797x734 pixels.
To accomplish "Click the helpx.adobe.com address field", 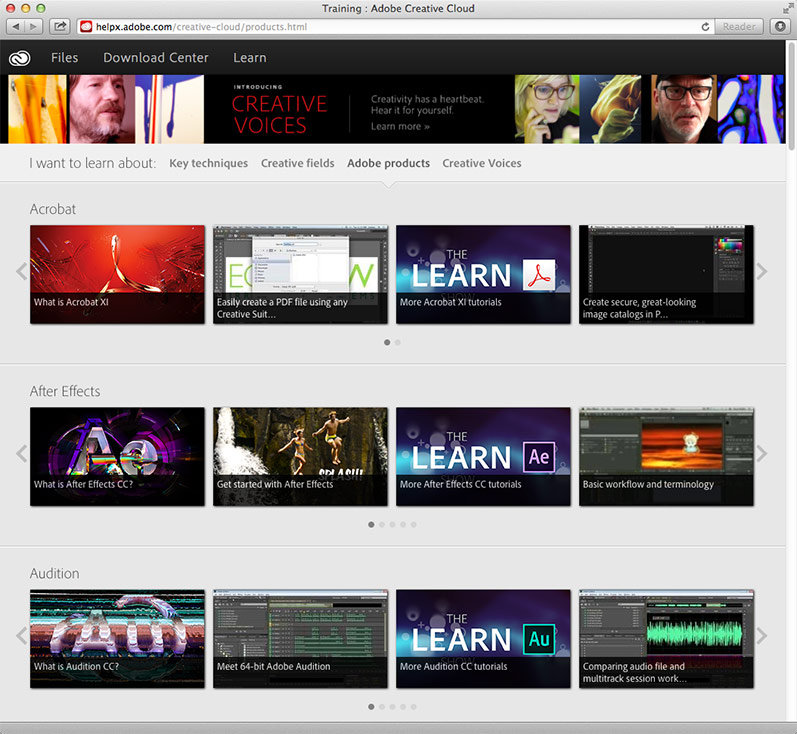I will [395, 26].
